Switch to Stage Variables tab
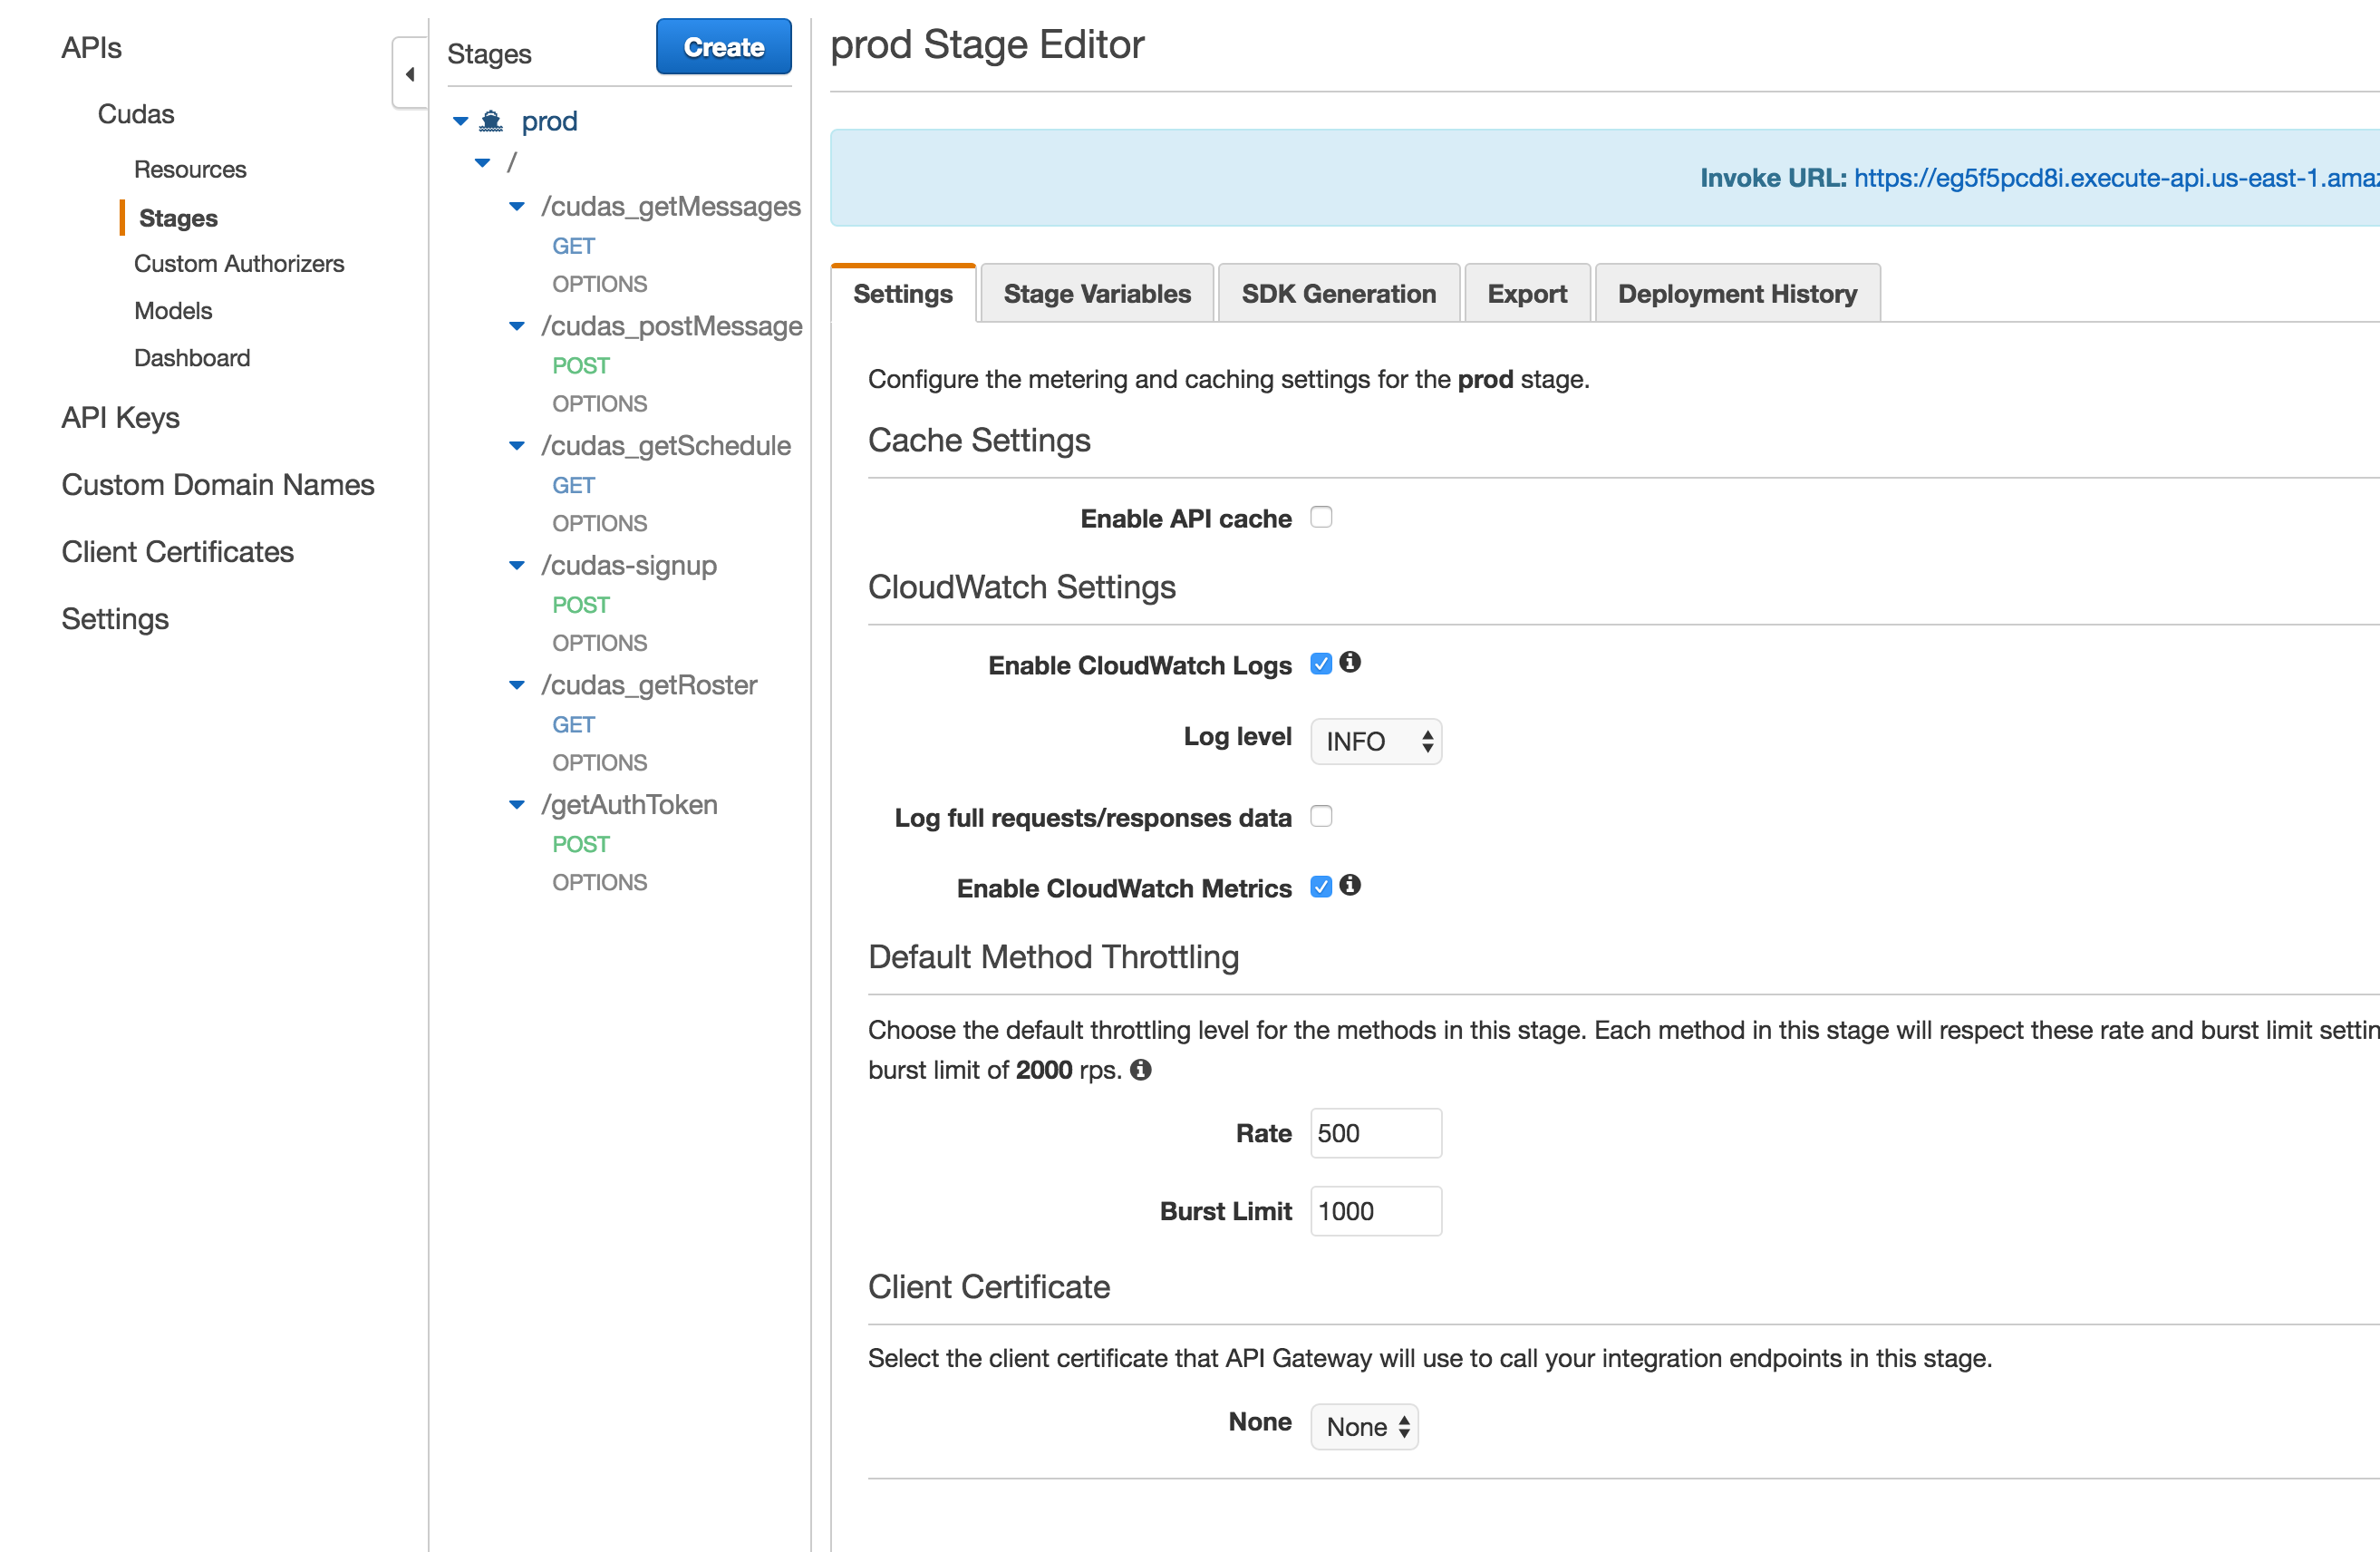Viewport: 2380px width, 1552px height. click(1097, 294)
